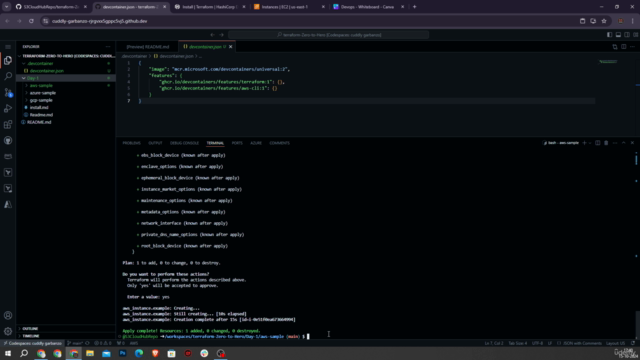Open the Preview README.md editor tab
This screenshot has height=360, width=640.
[147, 47]
